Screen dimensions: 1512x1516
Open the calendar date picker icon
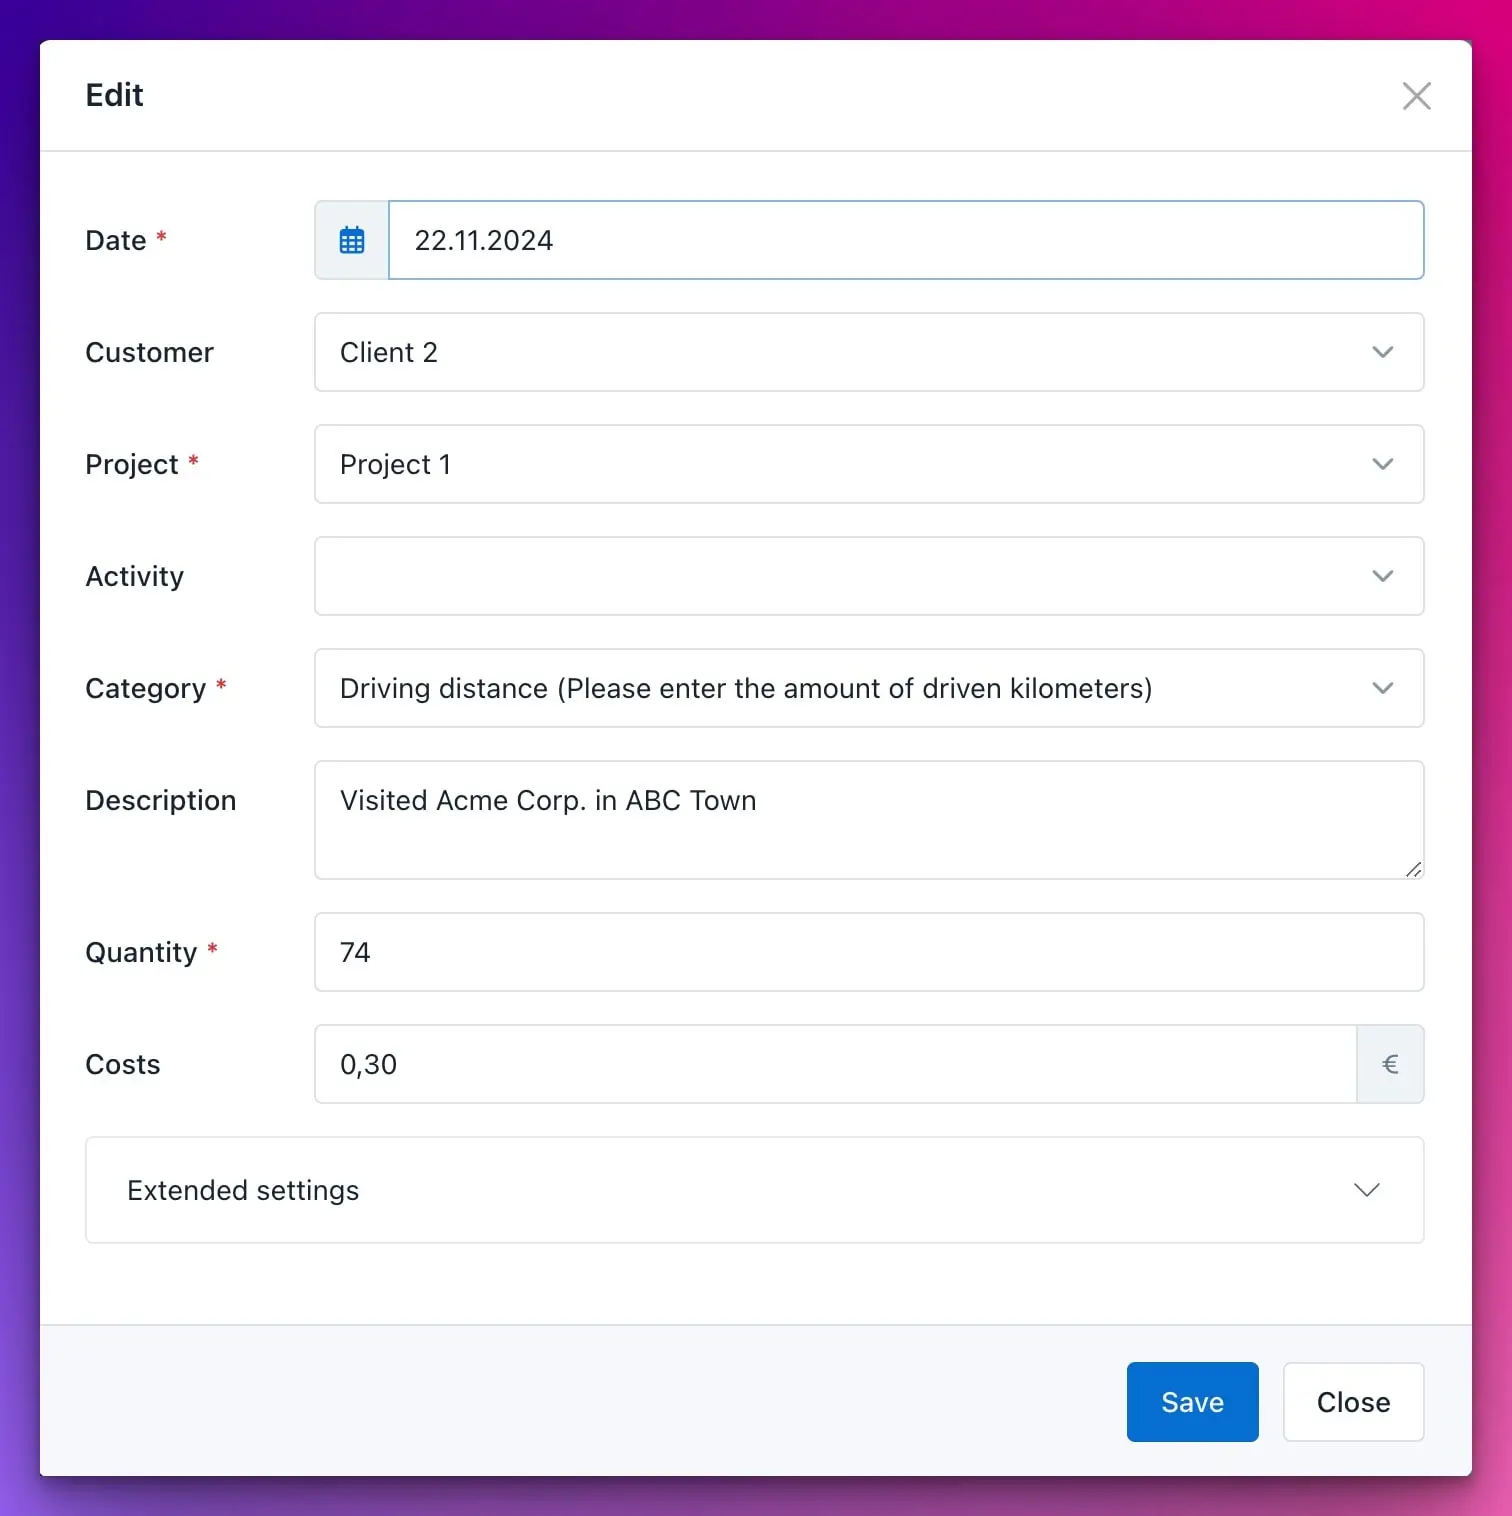352,240
